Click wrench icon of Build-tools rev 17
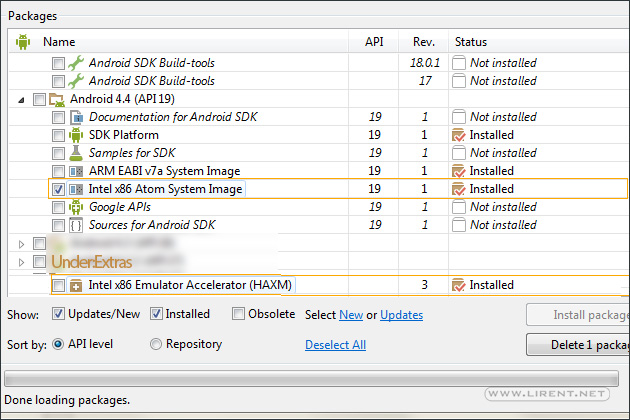630x420 pixels. tap(76, 81)
